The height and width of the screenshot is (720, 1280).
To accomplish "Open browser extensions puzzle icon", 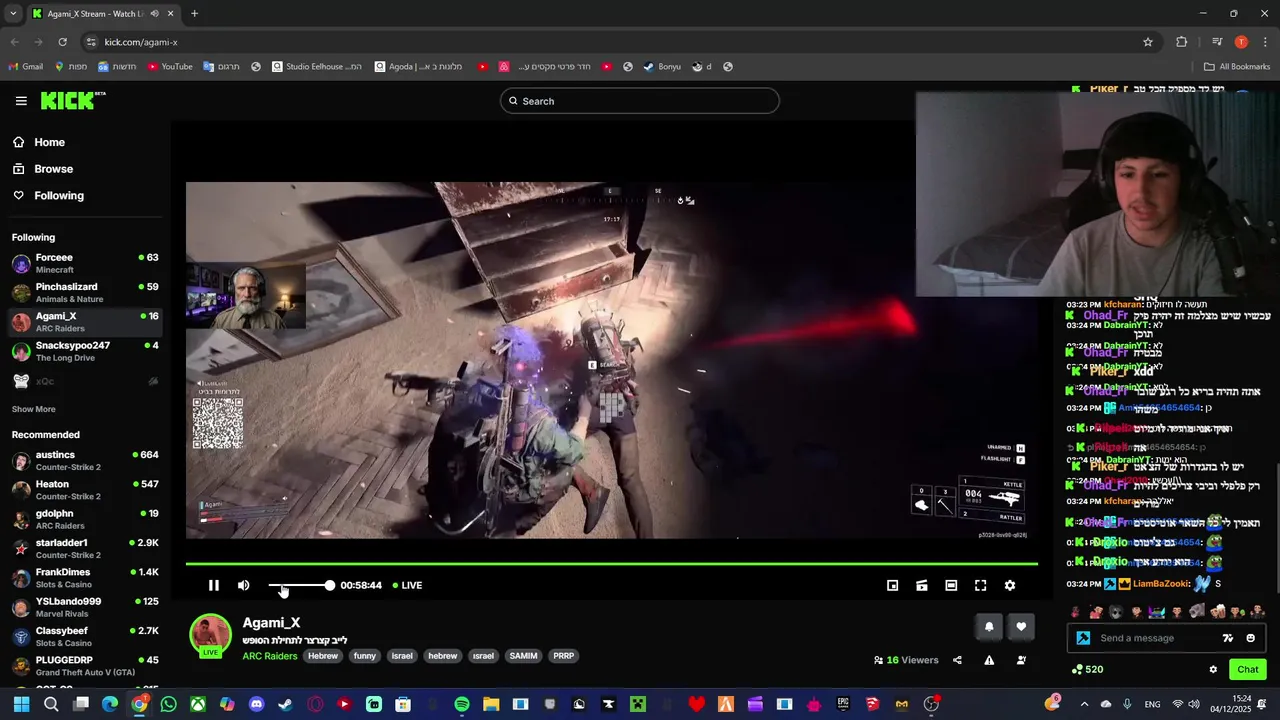I will tap(1182, 42).
